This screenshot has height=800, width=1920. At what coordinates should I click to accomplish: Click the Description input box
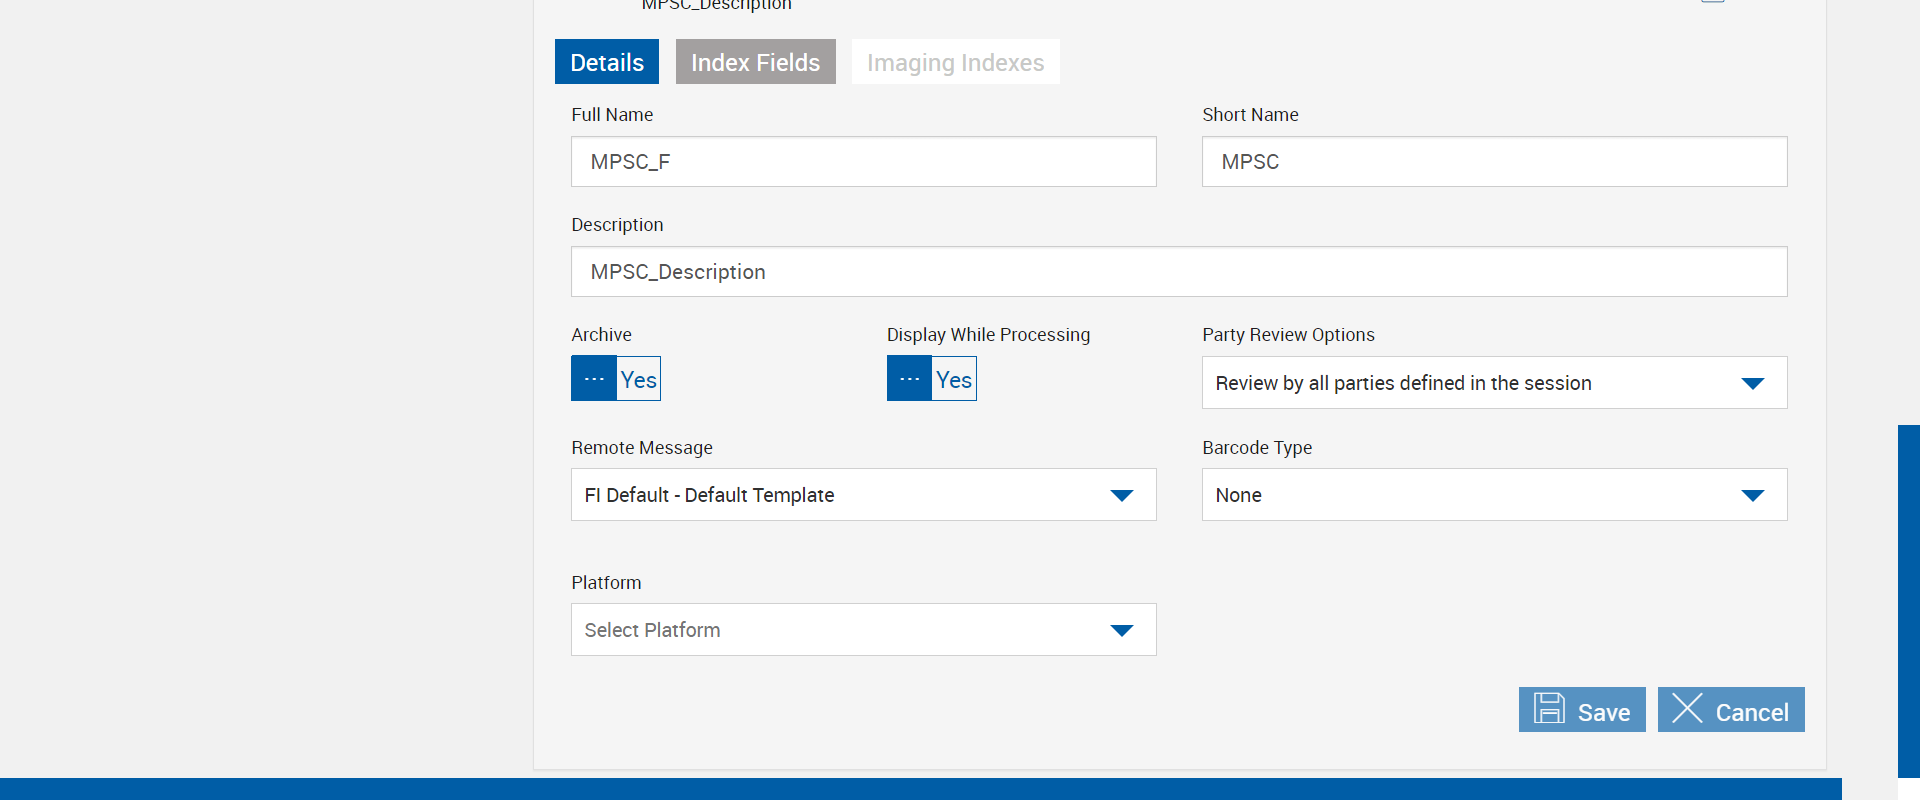[1179, 272]
